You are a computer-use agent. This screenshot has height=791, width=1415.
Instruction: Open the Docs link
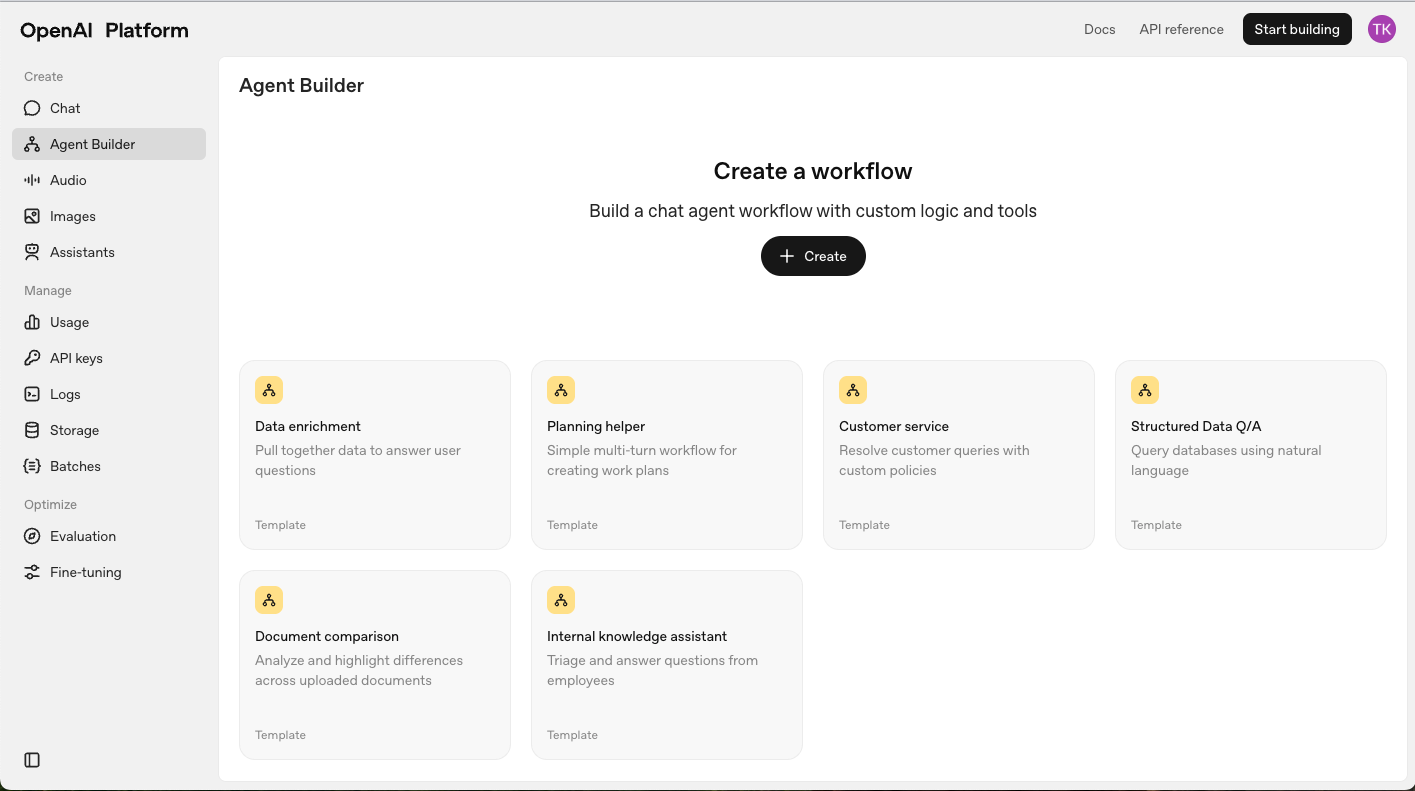click(x=1099, y=29)
